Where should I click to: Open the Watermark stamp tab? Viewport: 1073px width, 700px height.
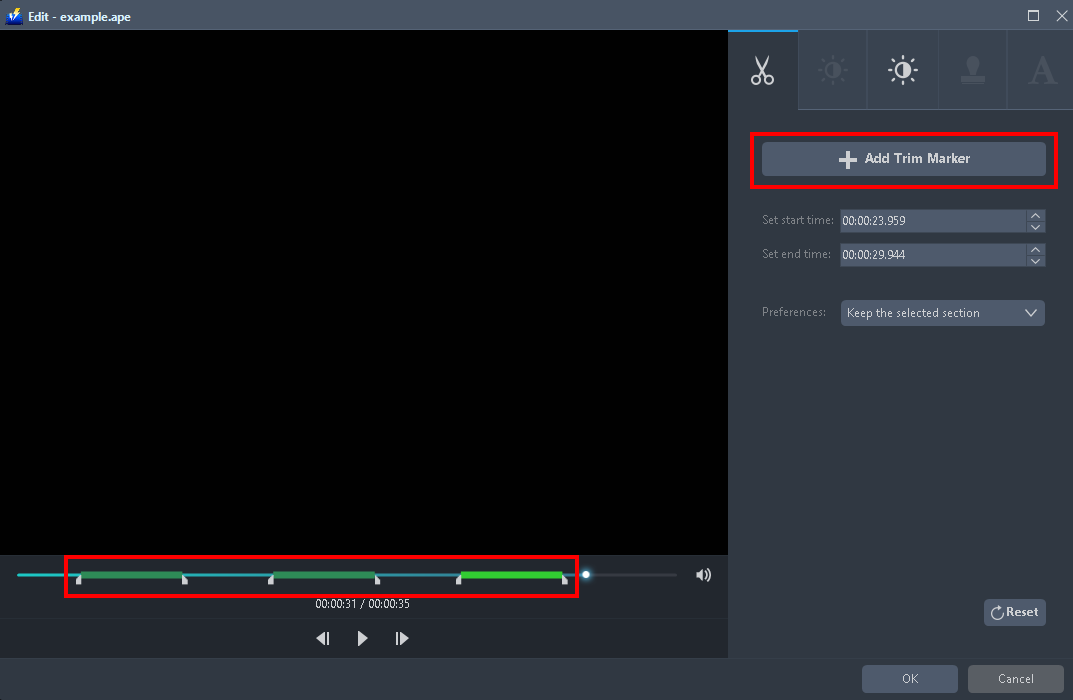[972, 69]
